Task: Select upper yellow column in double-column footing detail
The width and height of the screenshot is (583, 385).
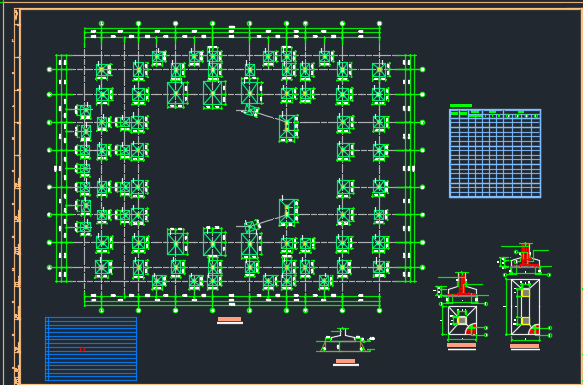Action: (x=525, y=293)
